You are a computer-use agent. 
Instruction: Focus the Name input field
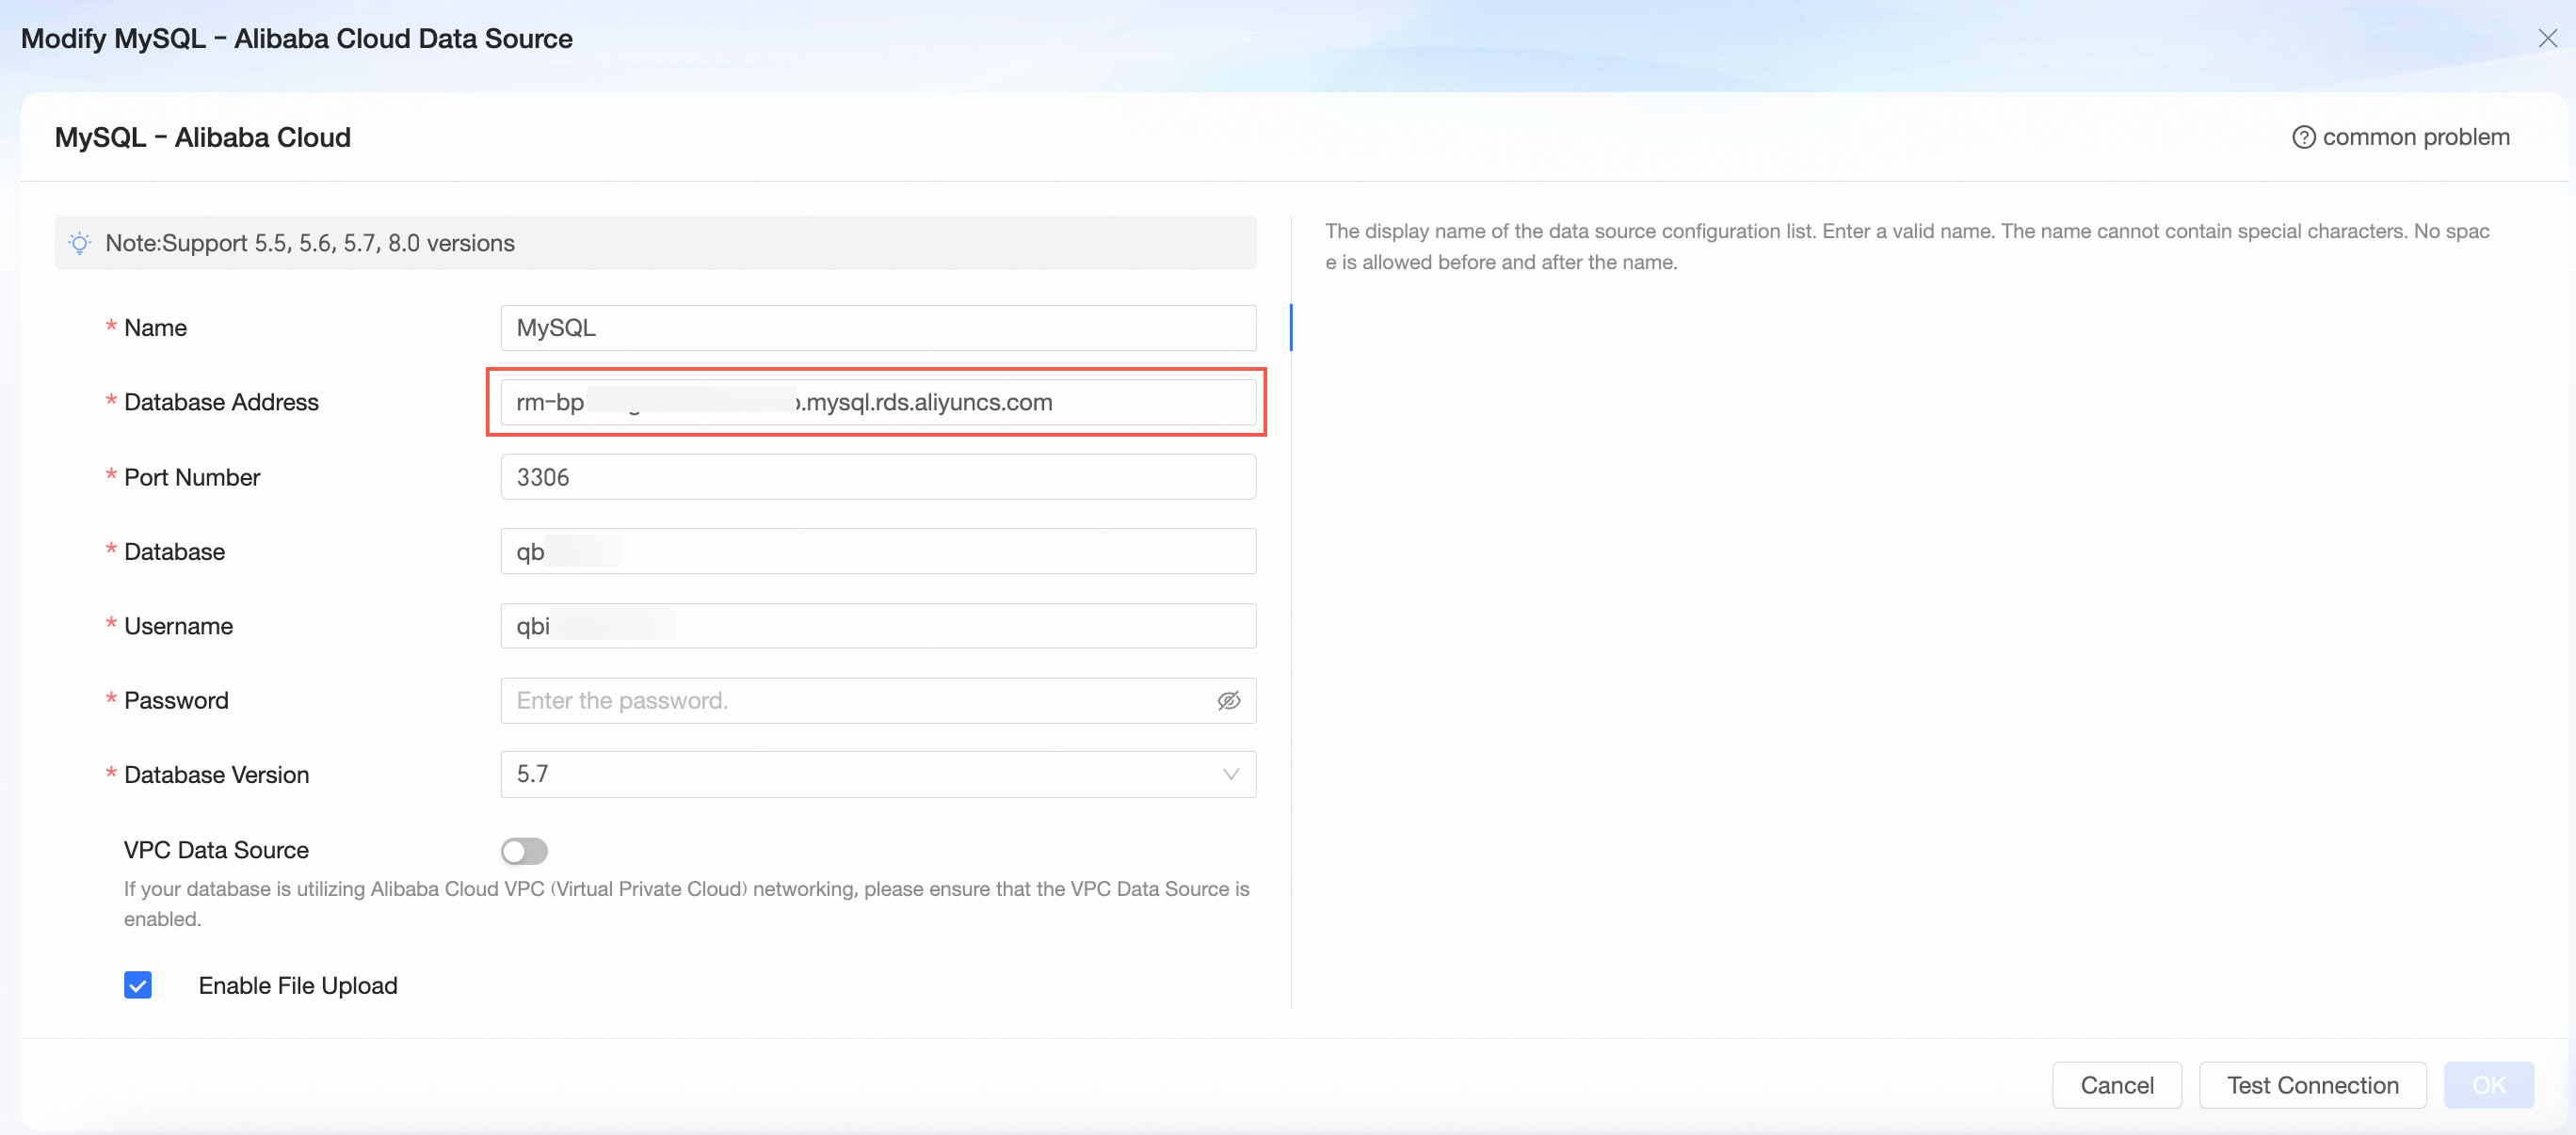click(x=878, y=328)
